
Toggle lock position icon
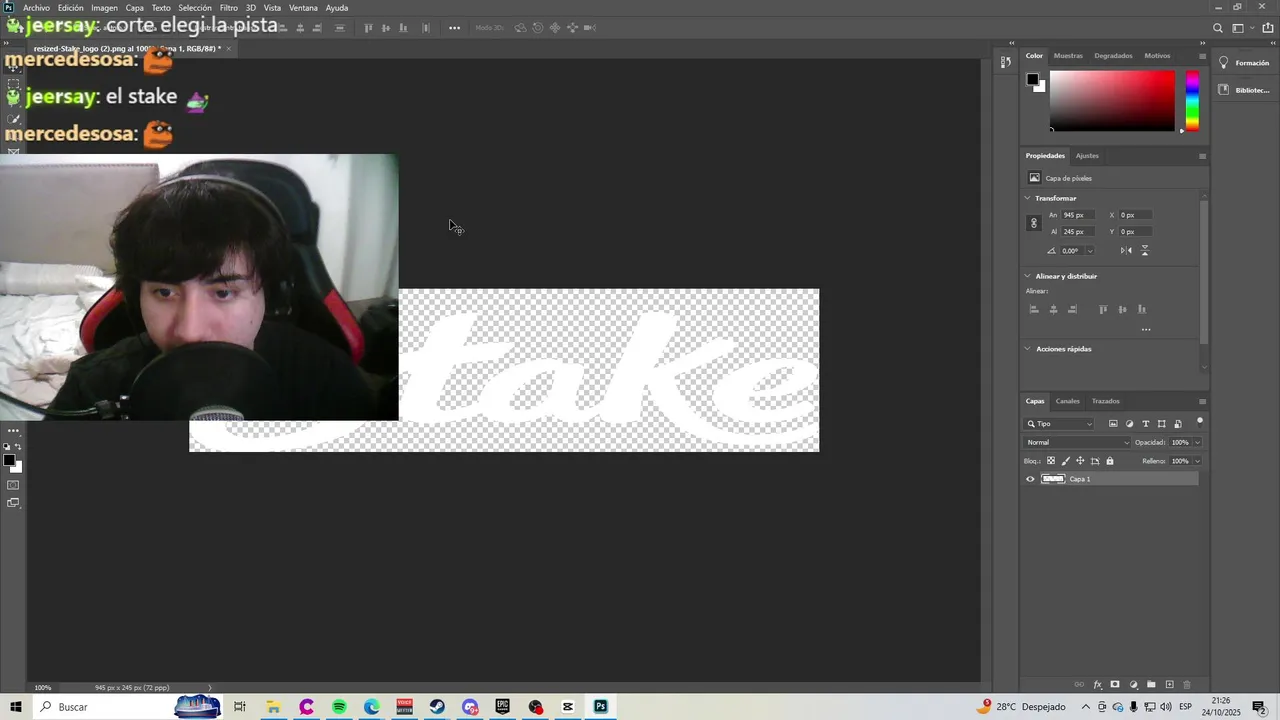[1080, 461]
